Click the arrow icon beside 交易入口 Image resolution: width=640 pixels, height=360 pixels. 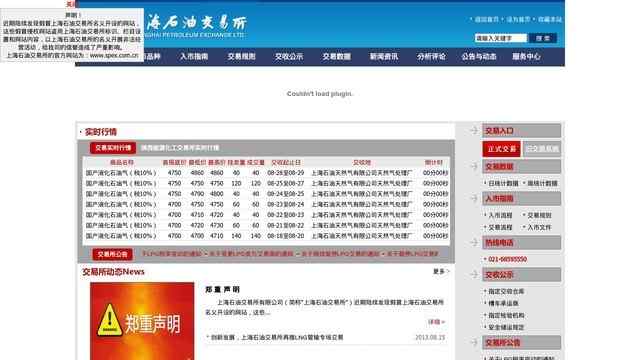[x=473, y=131]
